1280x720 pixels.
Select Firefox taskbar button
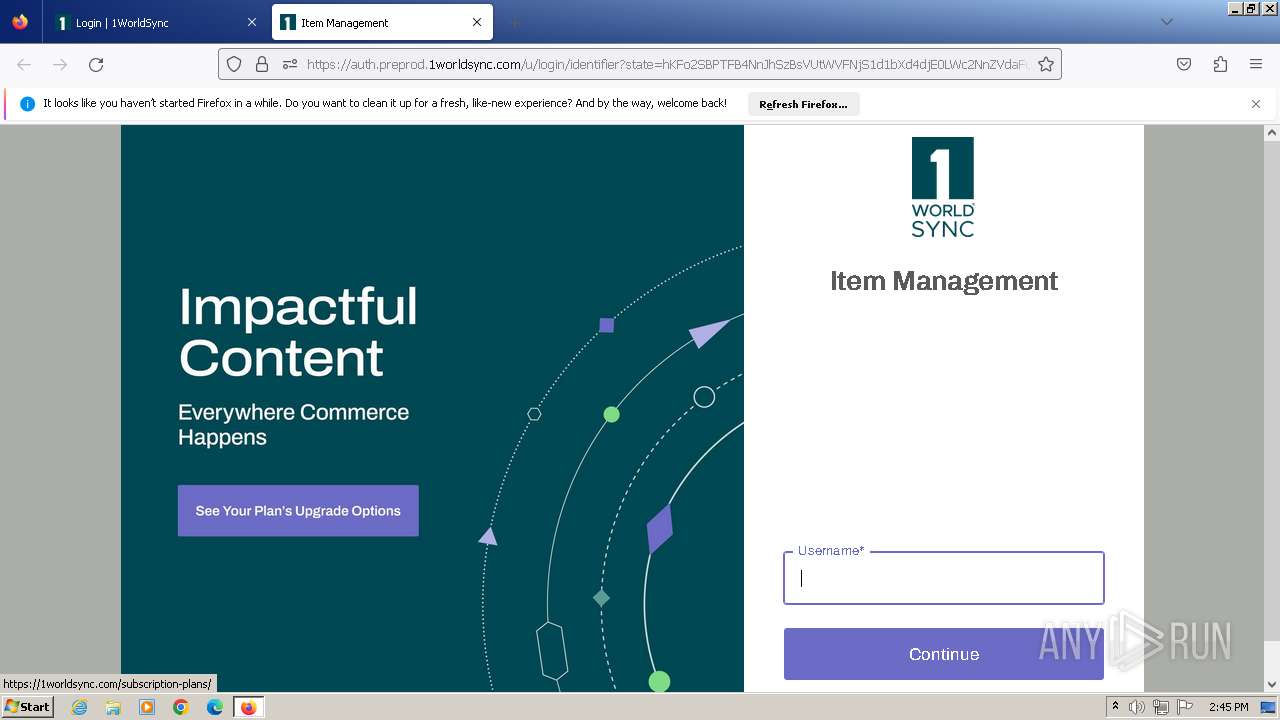pyautogui.click(x=248, y=707)
